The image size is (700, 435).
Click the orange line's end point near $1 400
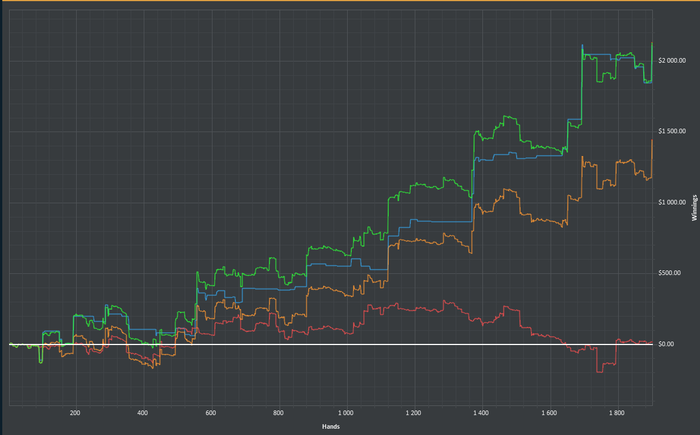[652, 140]
